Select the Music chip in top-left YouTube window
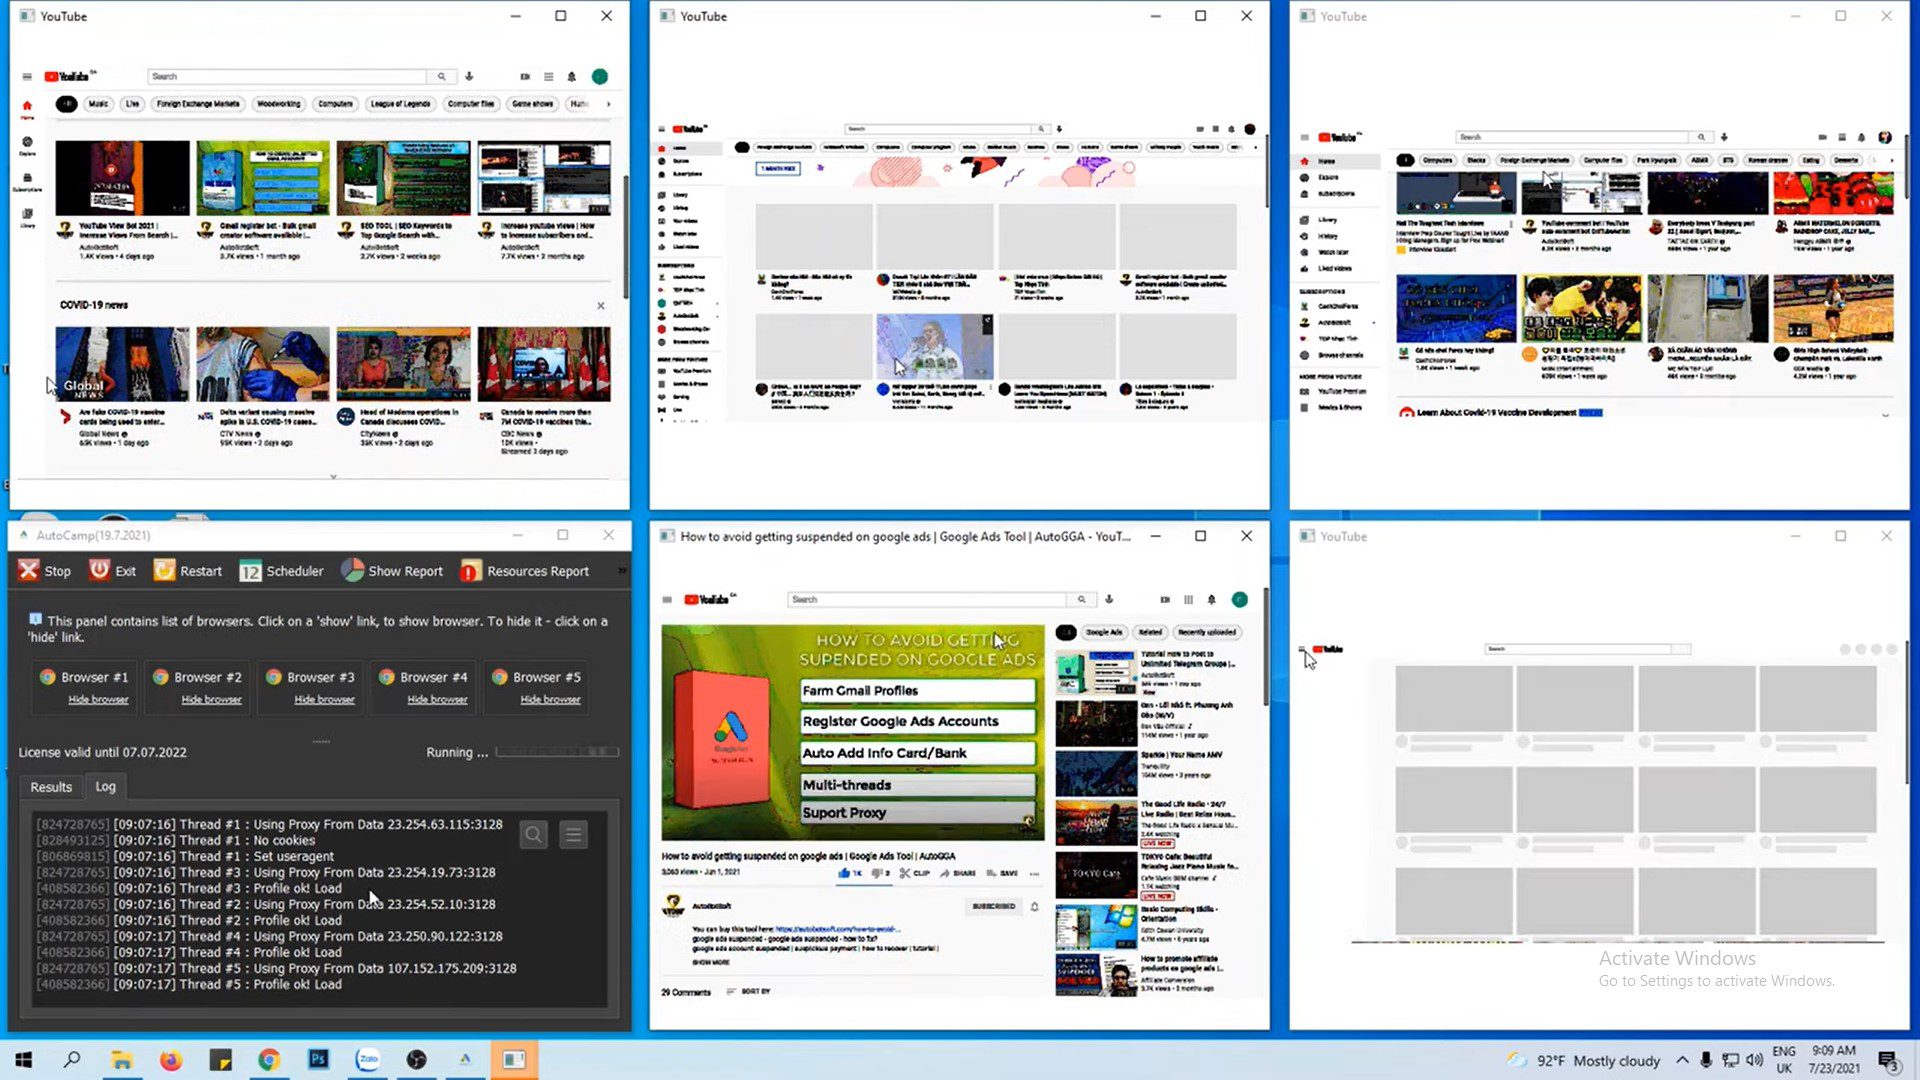The width and height of the screenshot is (1920, 1080). tap(98, 104)
